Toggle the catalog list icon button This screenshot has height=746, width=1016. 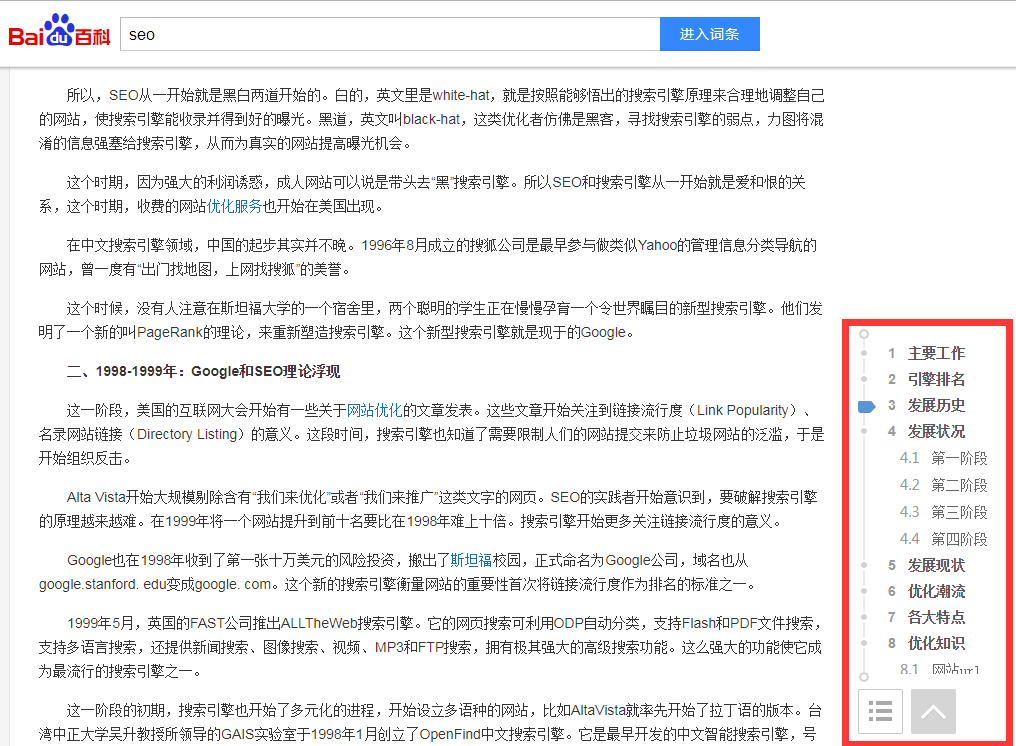880,712
